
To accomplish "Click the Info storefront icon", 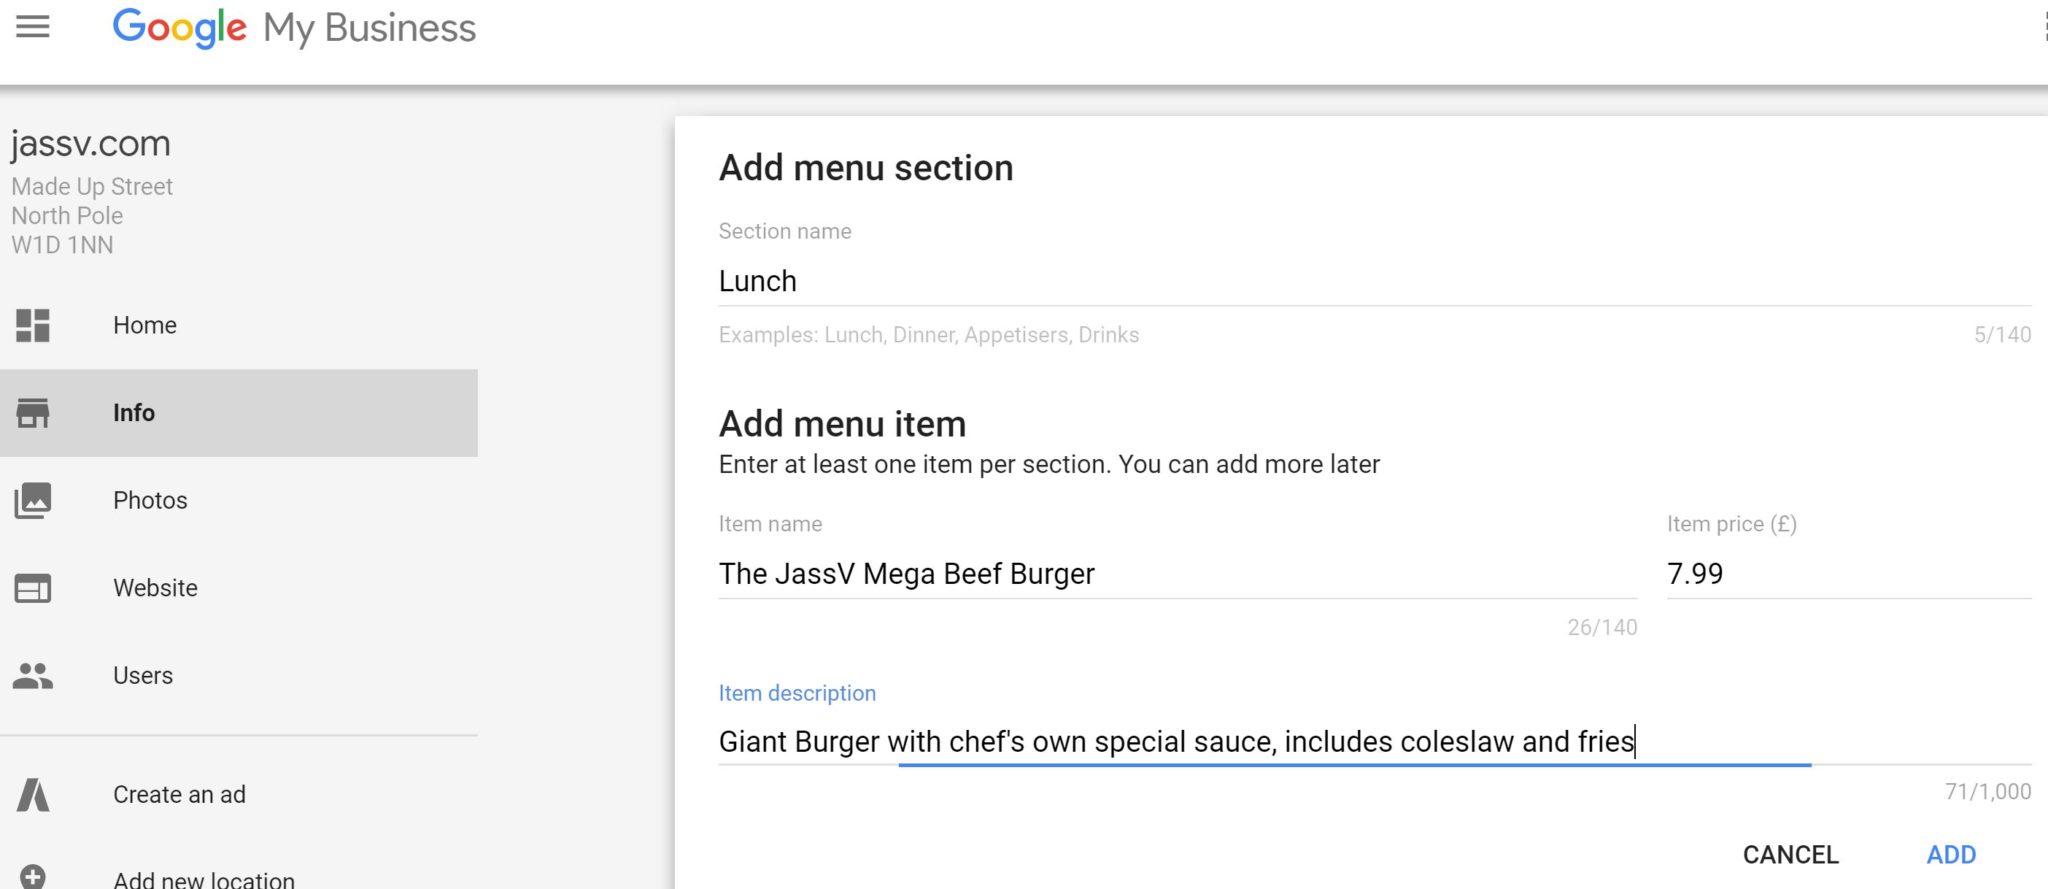I will tap(32, 412).
